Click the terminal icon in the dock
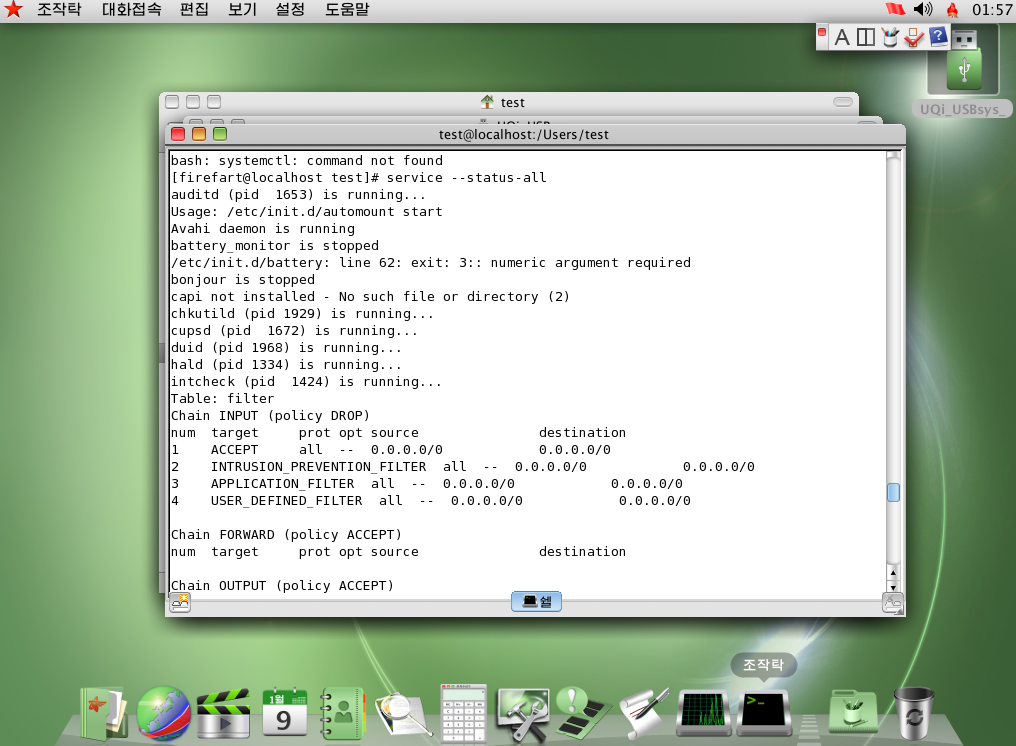1016x746 pixels. click(764, 713)
